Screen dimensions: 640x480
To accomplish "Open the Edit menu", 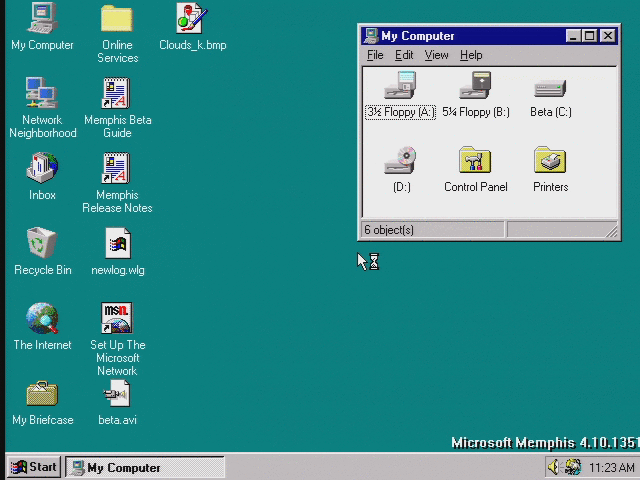I will 404,55.
